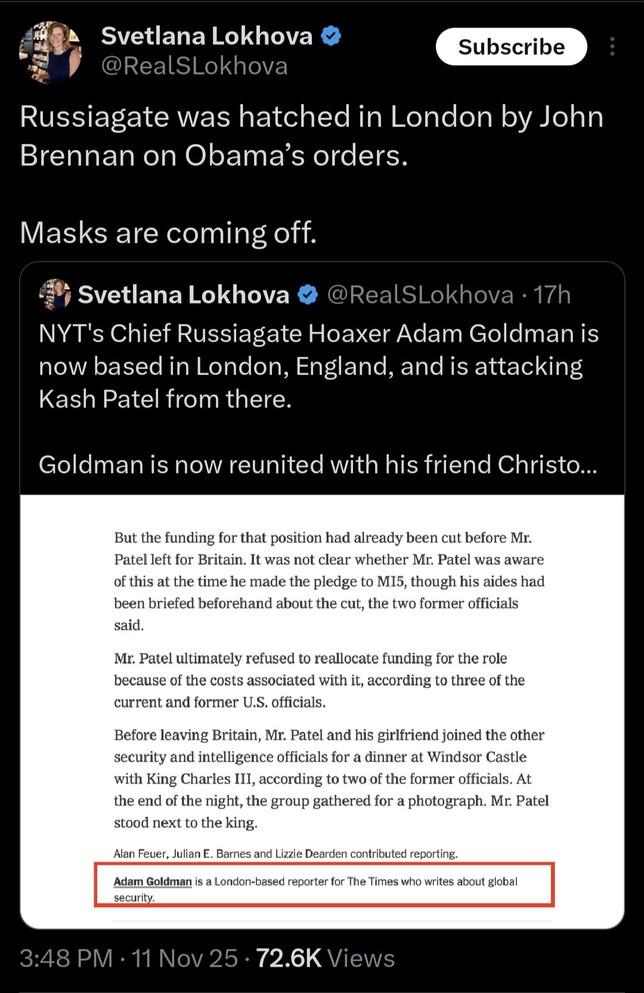This screenshot has height=993, width=644.
Task: Select the quoted post's Svetlana Lokhova name
Action: pos(183,295)
